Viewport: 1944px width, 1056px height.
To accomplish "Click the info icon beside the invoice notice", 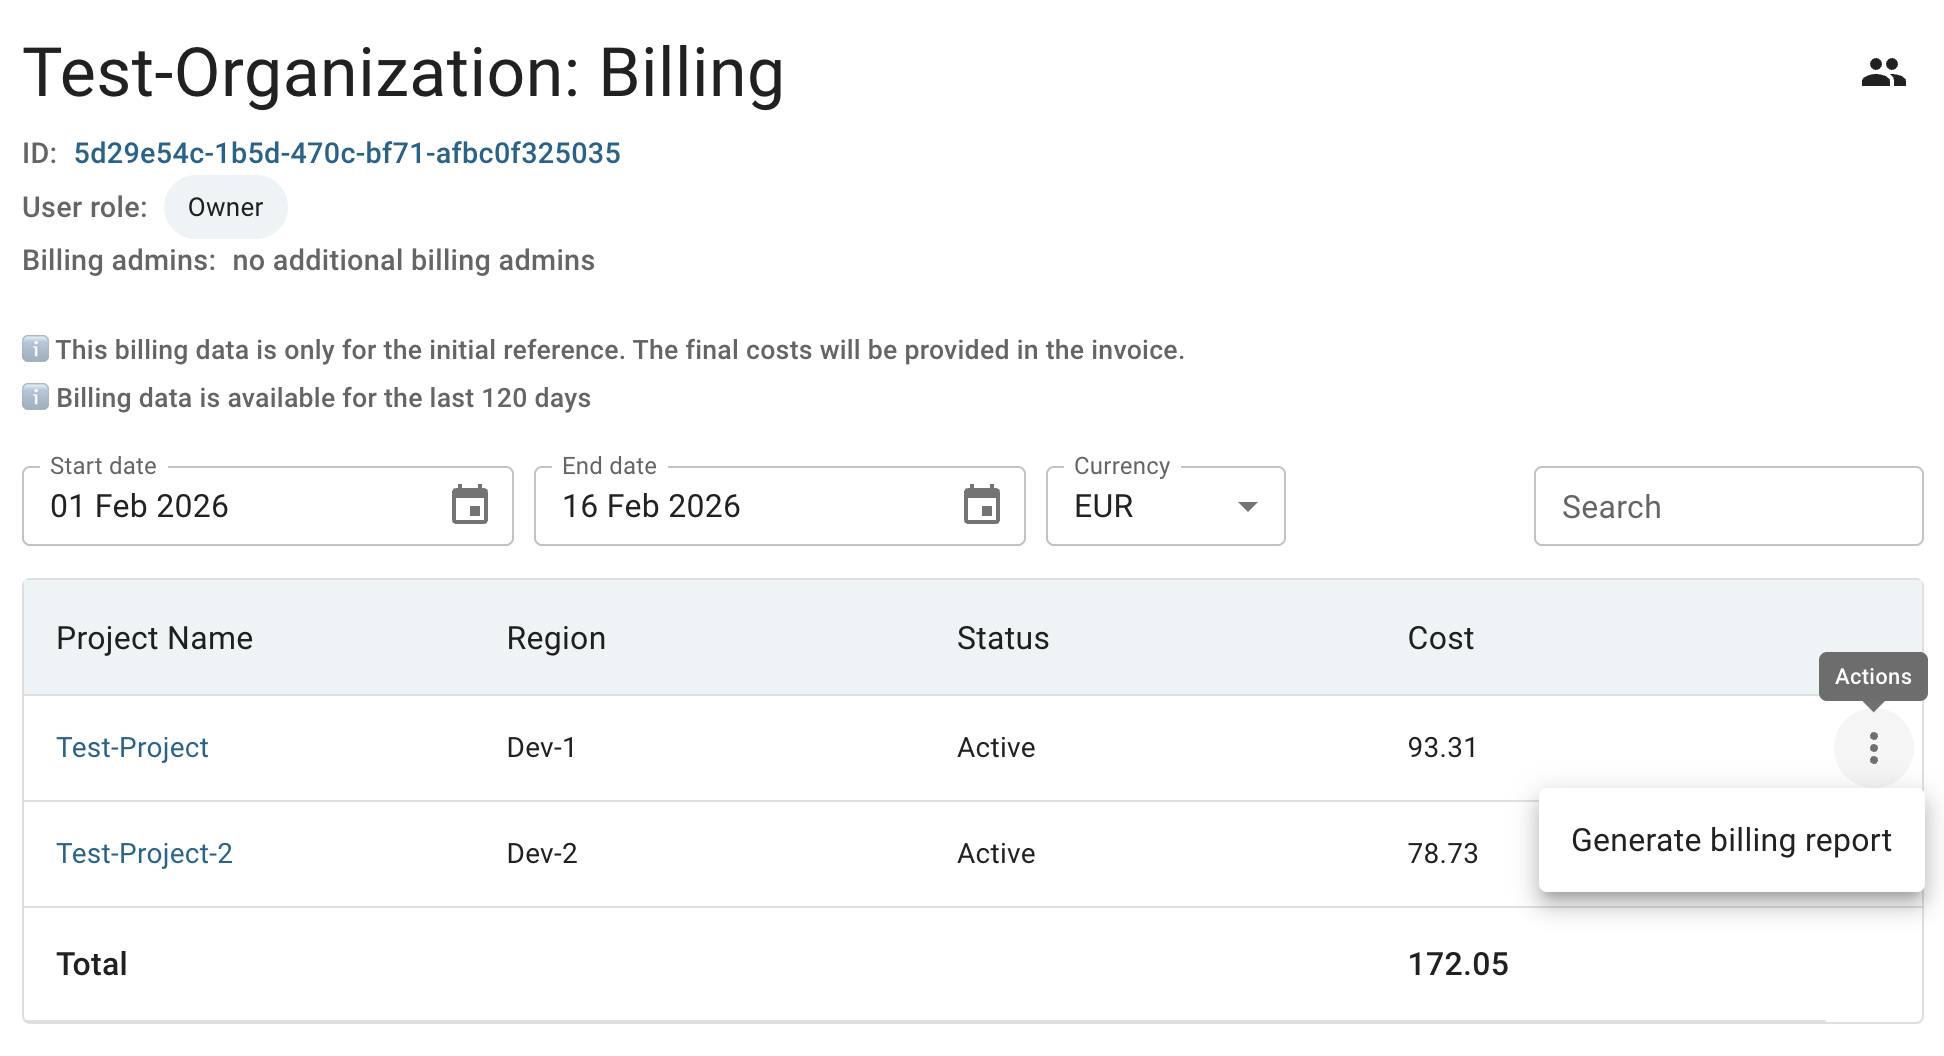I will (x=35, y=349).
